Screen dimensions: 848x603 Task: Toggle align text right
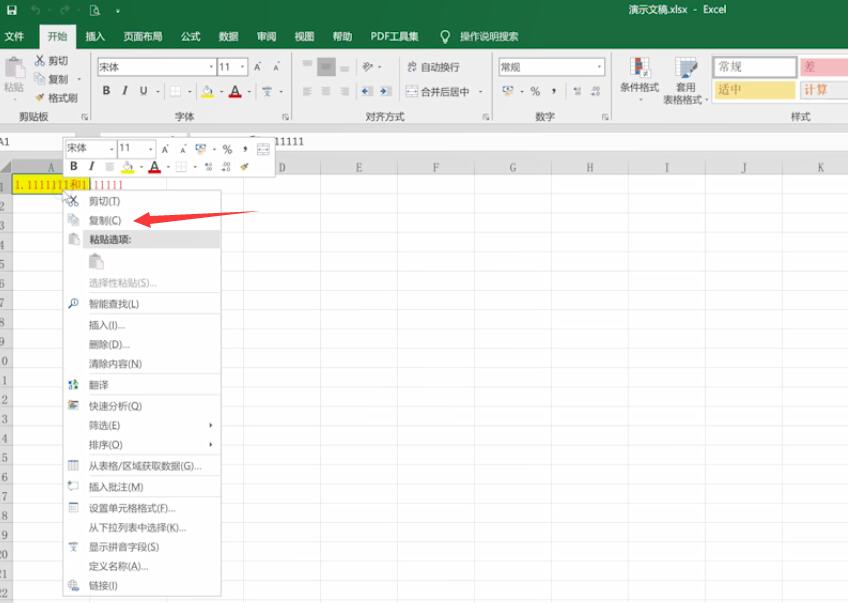(x=344, y=91)
